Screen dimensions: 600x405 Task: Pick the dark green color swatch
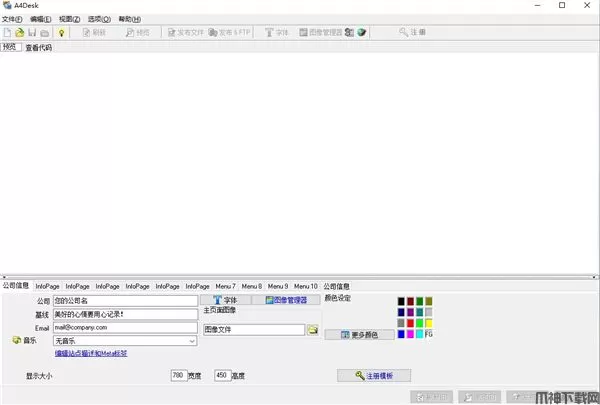[419, 301]
